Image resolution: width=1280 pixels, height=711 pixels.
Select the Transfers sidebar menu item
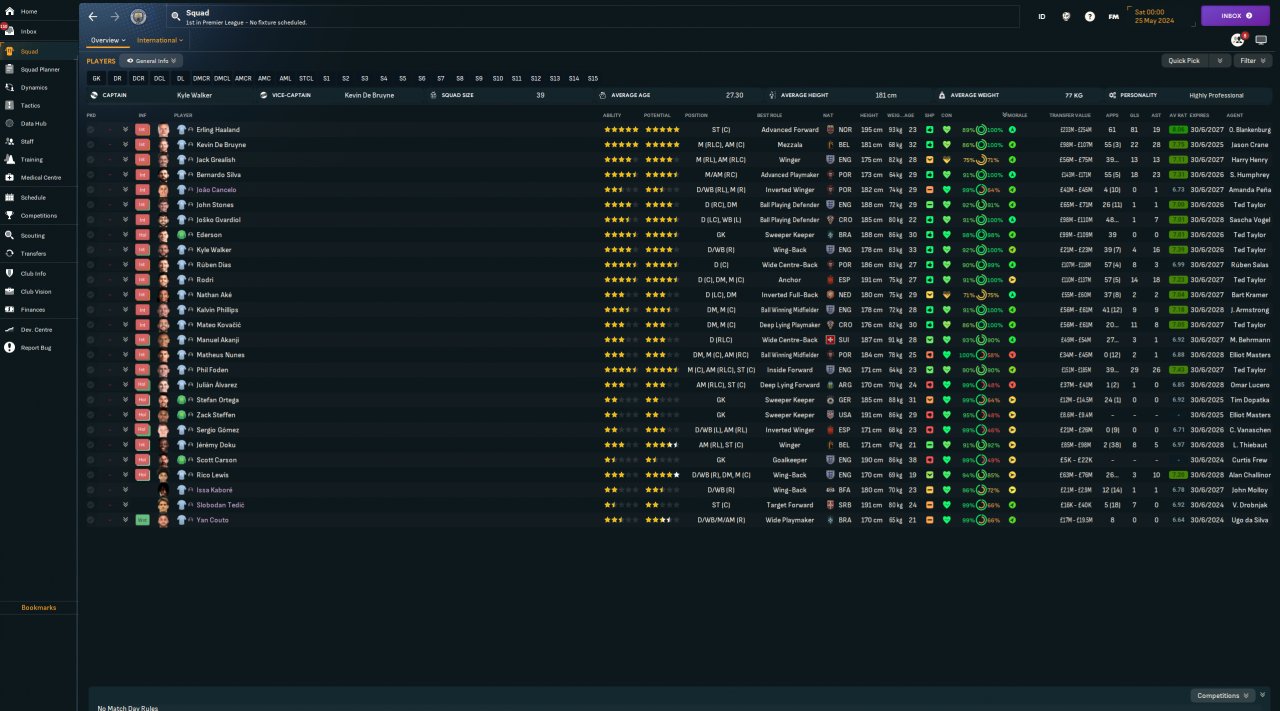pyautogui.click(x=33, y=254)
